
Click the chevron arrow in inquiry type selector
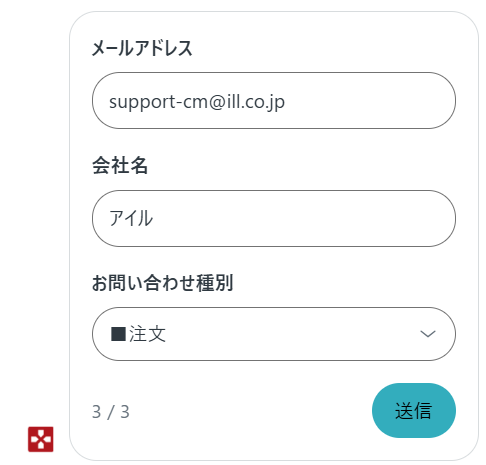click(x=428, y=334)
